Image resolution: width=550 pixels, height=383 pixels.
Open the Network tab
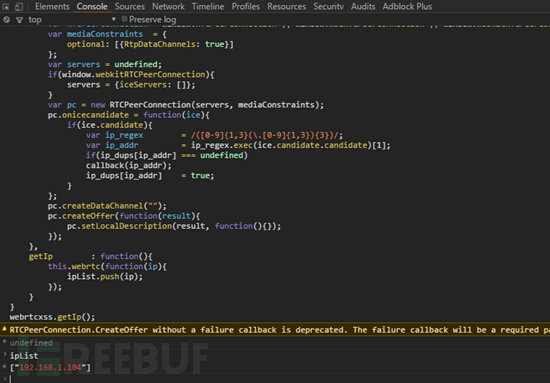click(x=168, y=6)
